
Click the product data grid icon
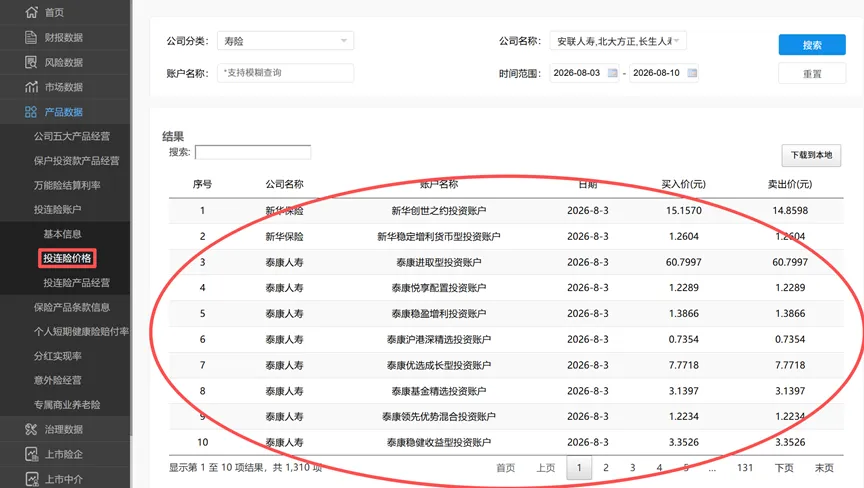click(x=31, y=112)
